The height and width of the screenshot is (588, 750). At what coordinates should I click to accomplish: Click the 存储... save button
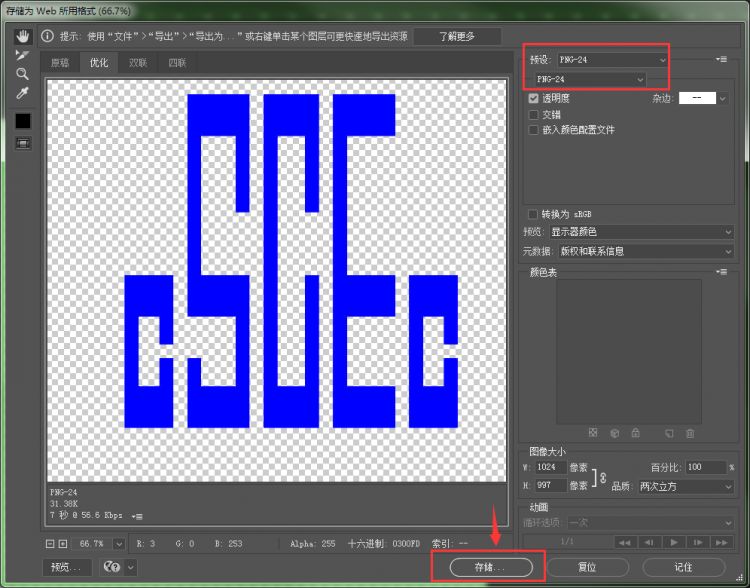click(x=491, y=567)
